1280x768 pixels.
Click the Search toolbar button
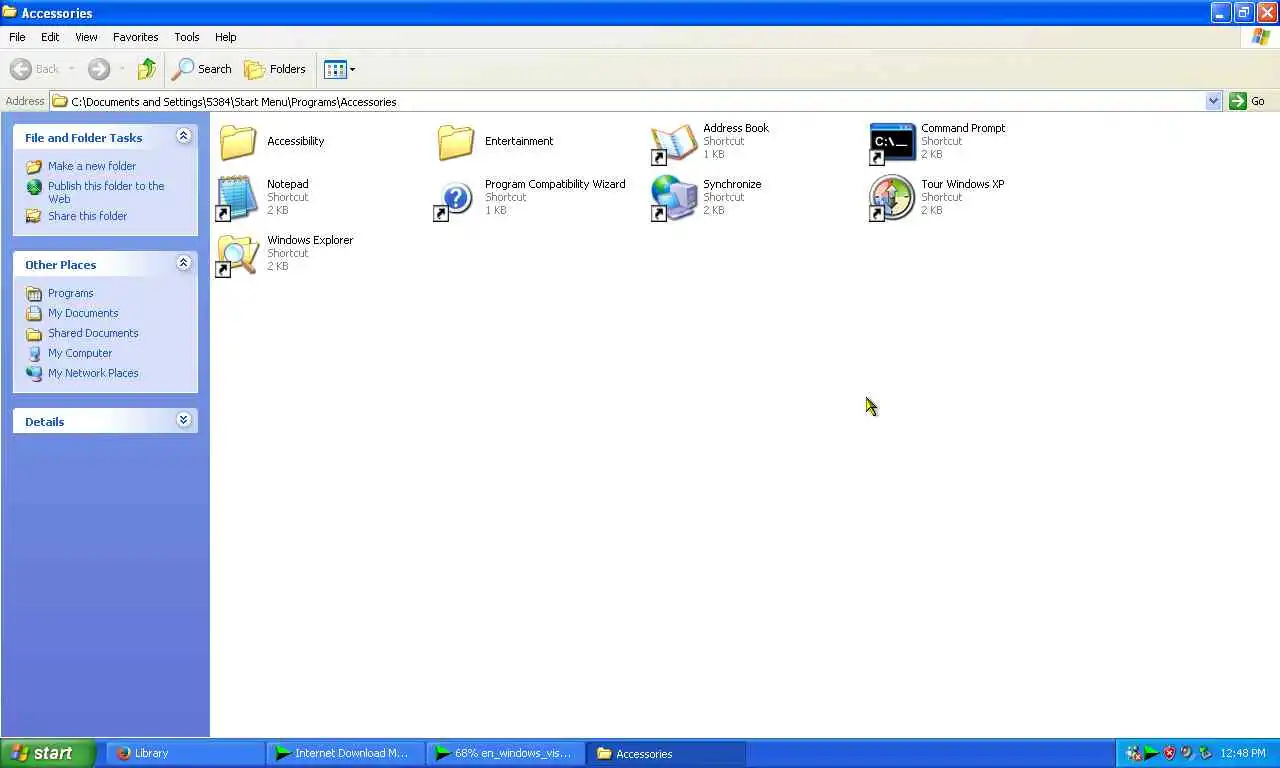tap(202, 69)
